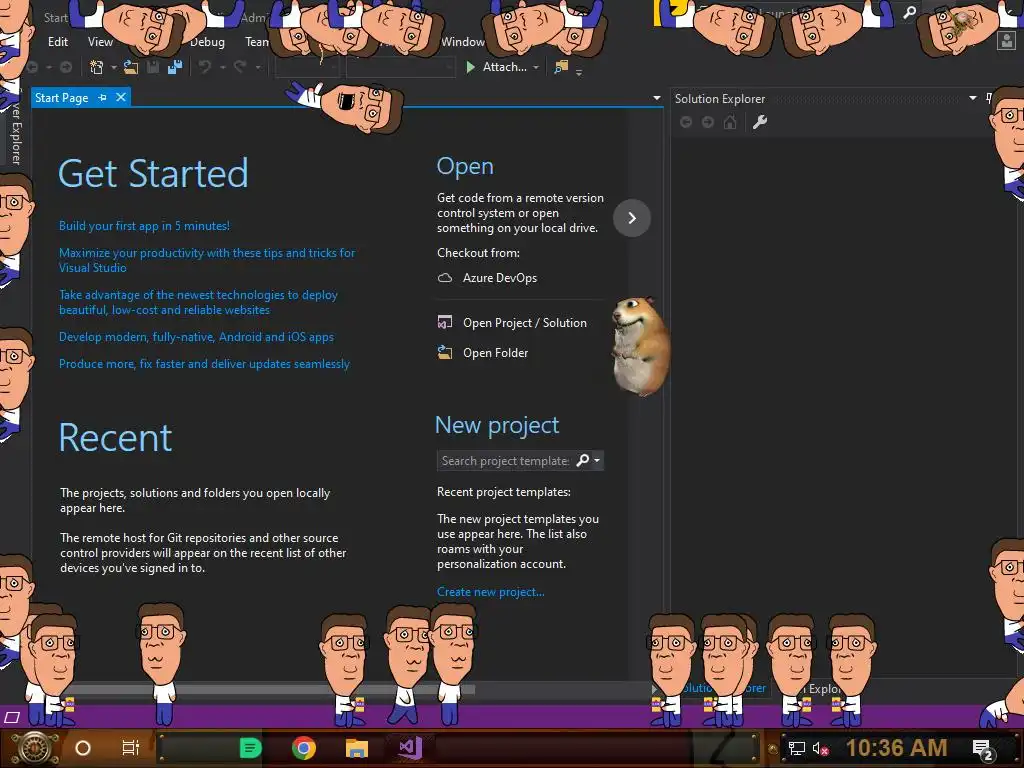Viewport: 1024px width, 768px height.
Task: Open the Team menu
Action: point(257,41)
